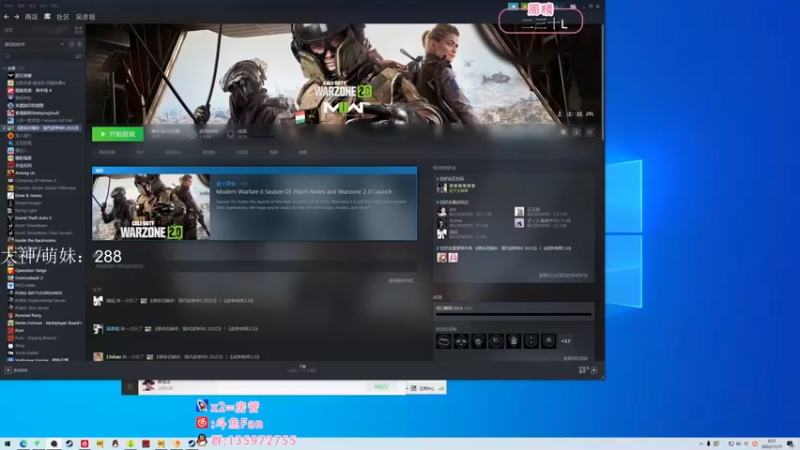This screenshot has width=800, height=450.
Task: Collapse the 全部 games category
Action: pyautogui.click(x=5, y=68)
